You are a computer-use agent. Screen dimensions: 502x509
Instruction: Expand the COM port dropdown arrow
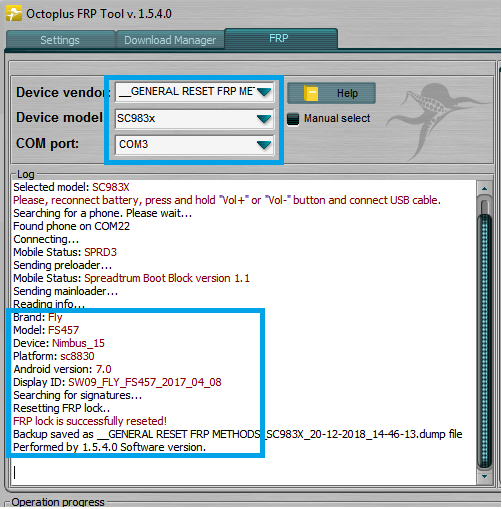click(264, 145)
